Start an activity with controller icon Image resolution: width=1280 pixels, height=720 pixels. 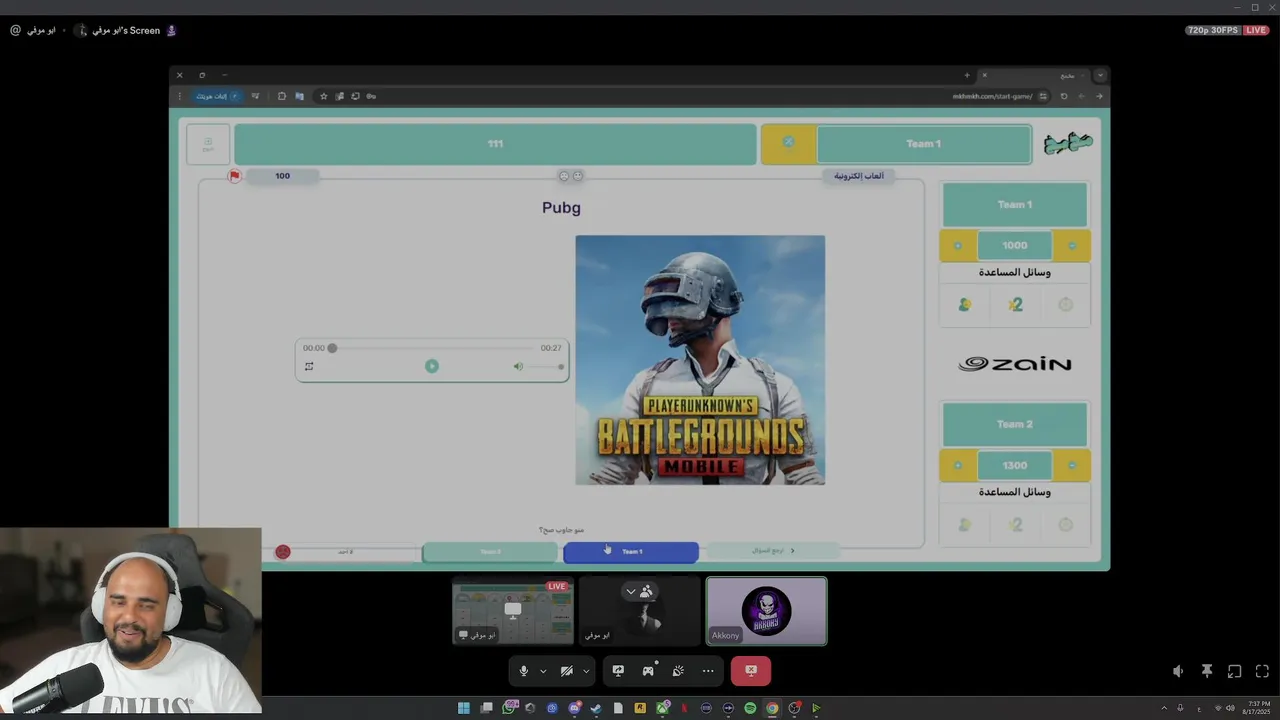click(x=648, y=671)
